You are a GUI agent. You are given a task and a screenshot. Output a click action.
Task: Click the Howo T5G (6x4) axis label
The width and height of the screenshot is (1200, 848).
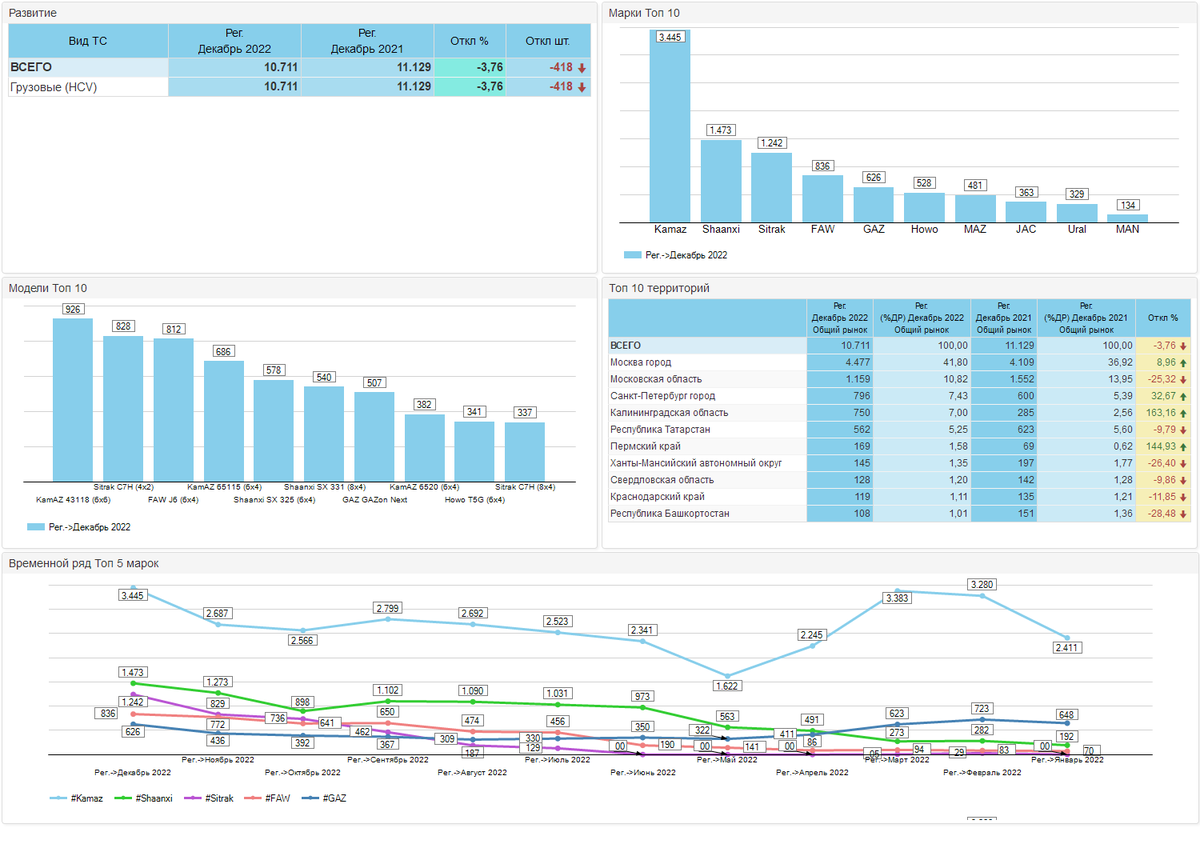[x=474, y=499]
